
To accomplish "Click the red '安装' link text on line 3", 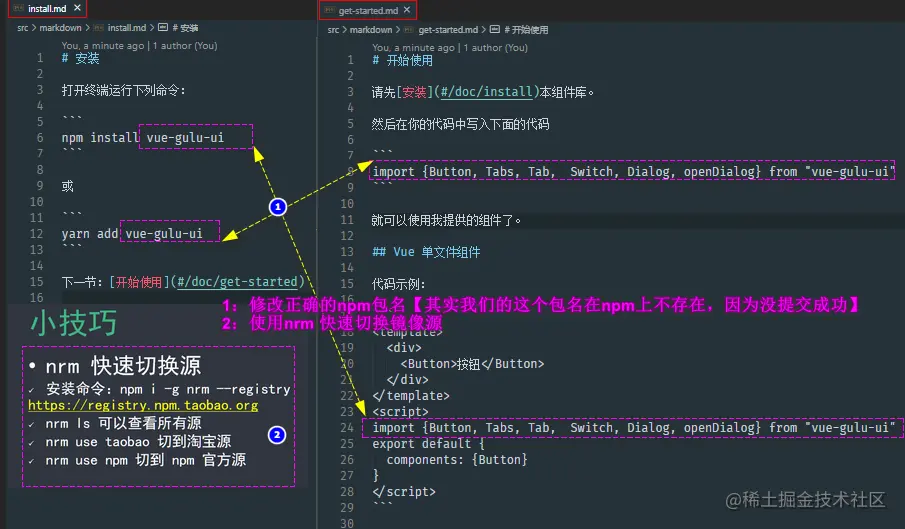I will 414,92.
